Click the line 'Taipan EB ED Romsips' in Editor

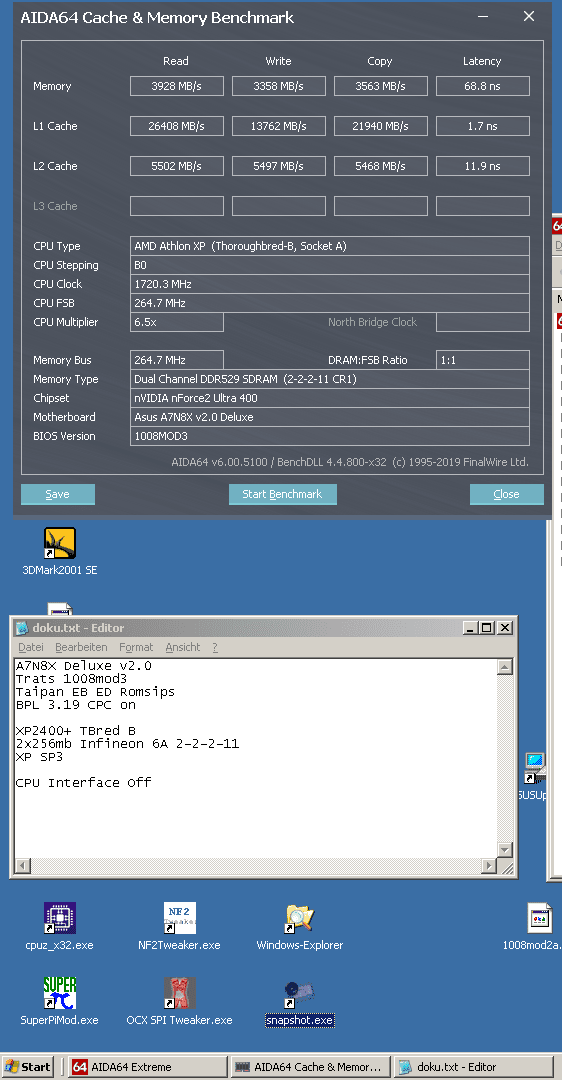pyautogui.click(x=95, y=692)
